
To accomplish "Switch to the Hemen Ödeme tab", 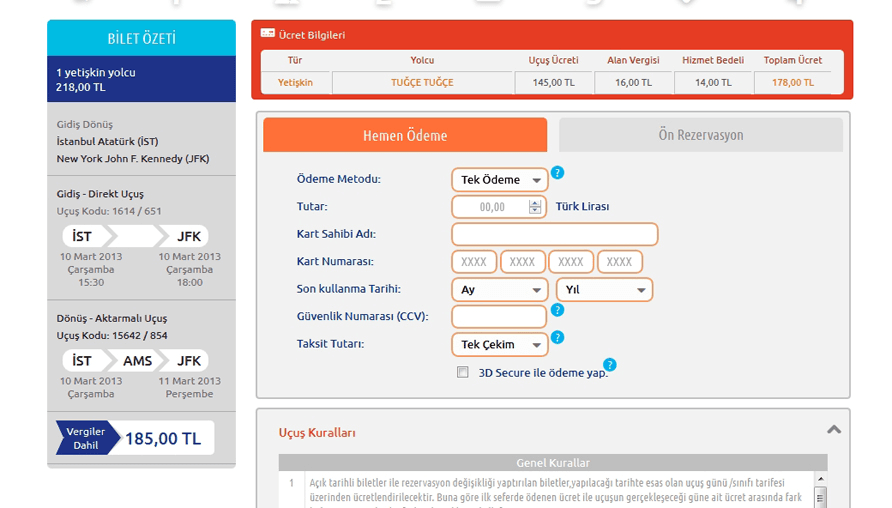I will click(x=405, y=135).
